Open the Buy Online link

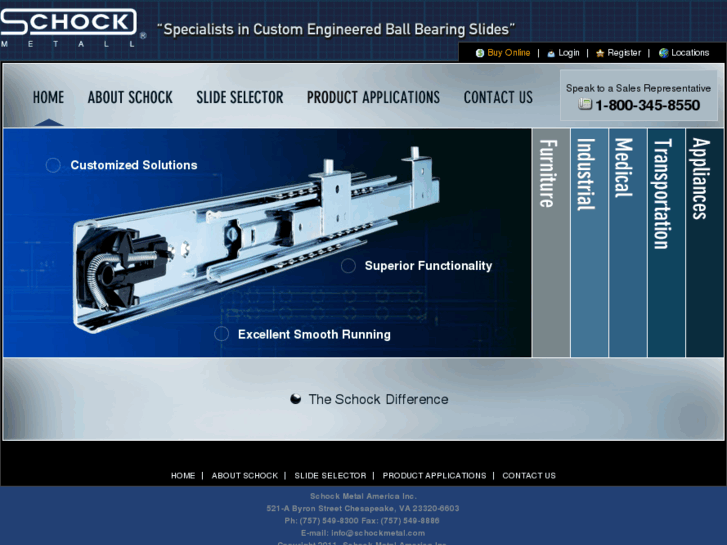509,53
